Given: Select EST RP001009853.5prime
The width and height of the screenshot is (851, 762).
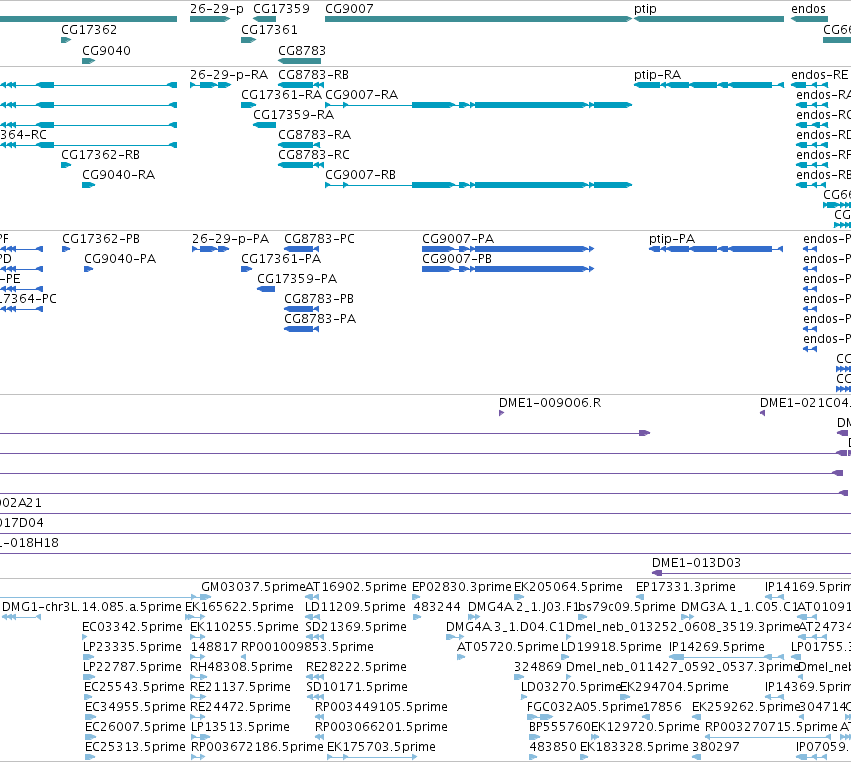Looking at the screenshot, I should (x=307, y=647).
